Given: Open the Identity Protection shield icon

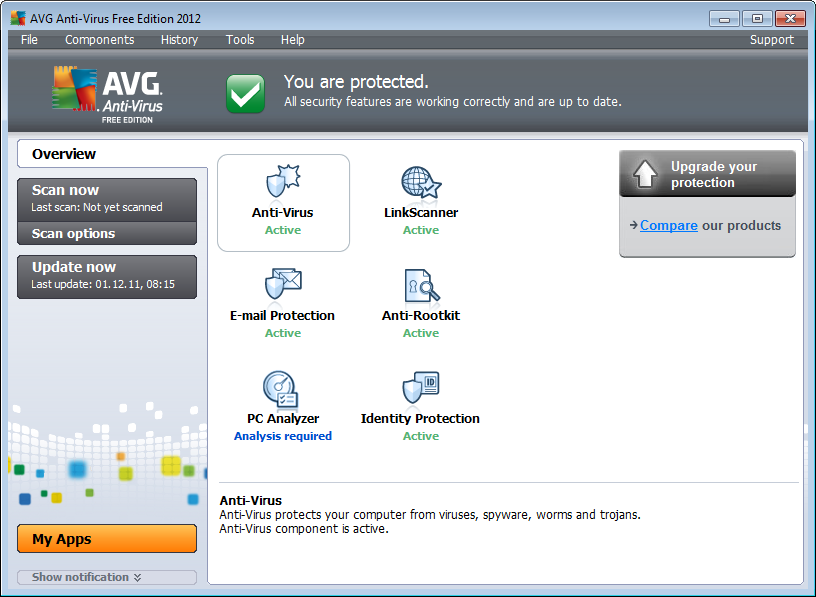Looking at the screenshot, I should click(420, 388).
